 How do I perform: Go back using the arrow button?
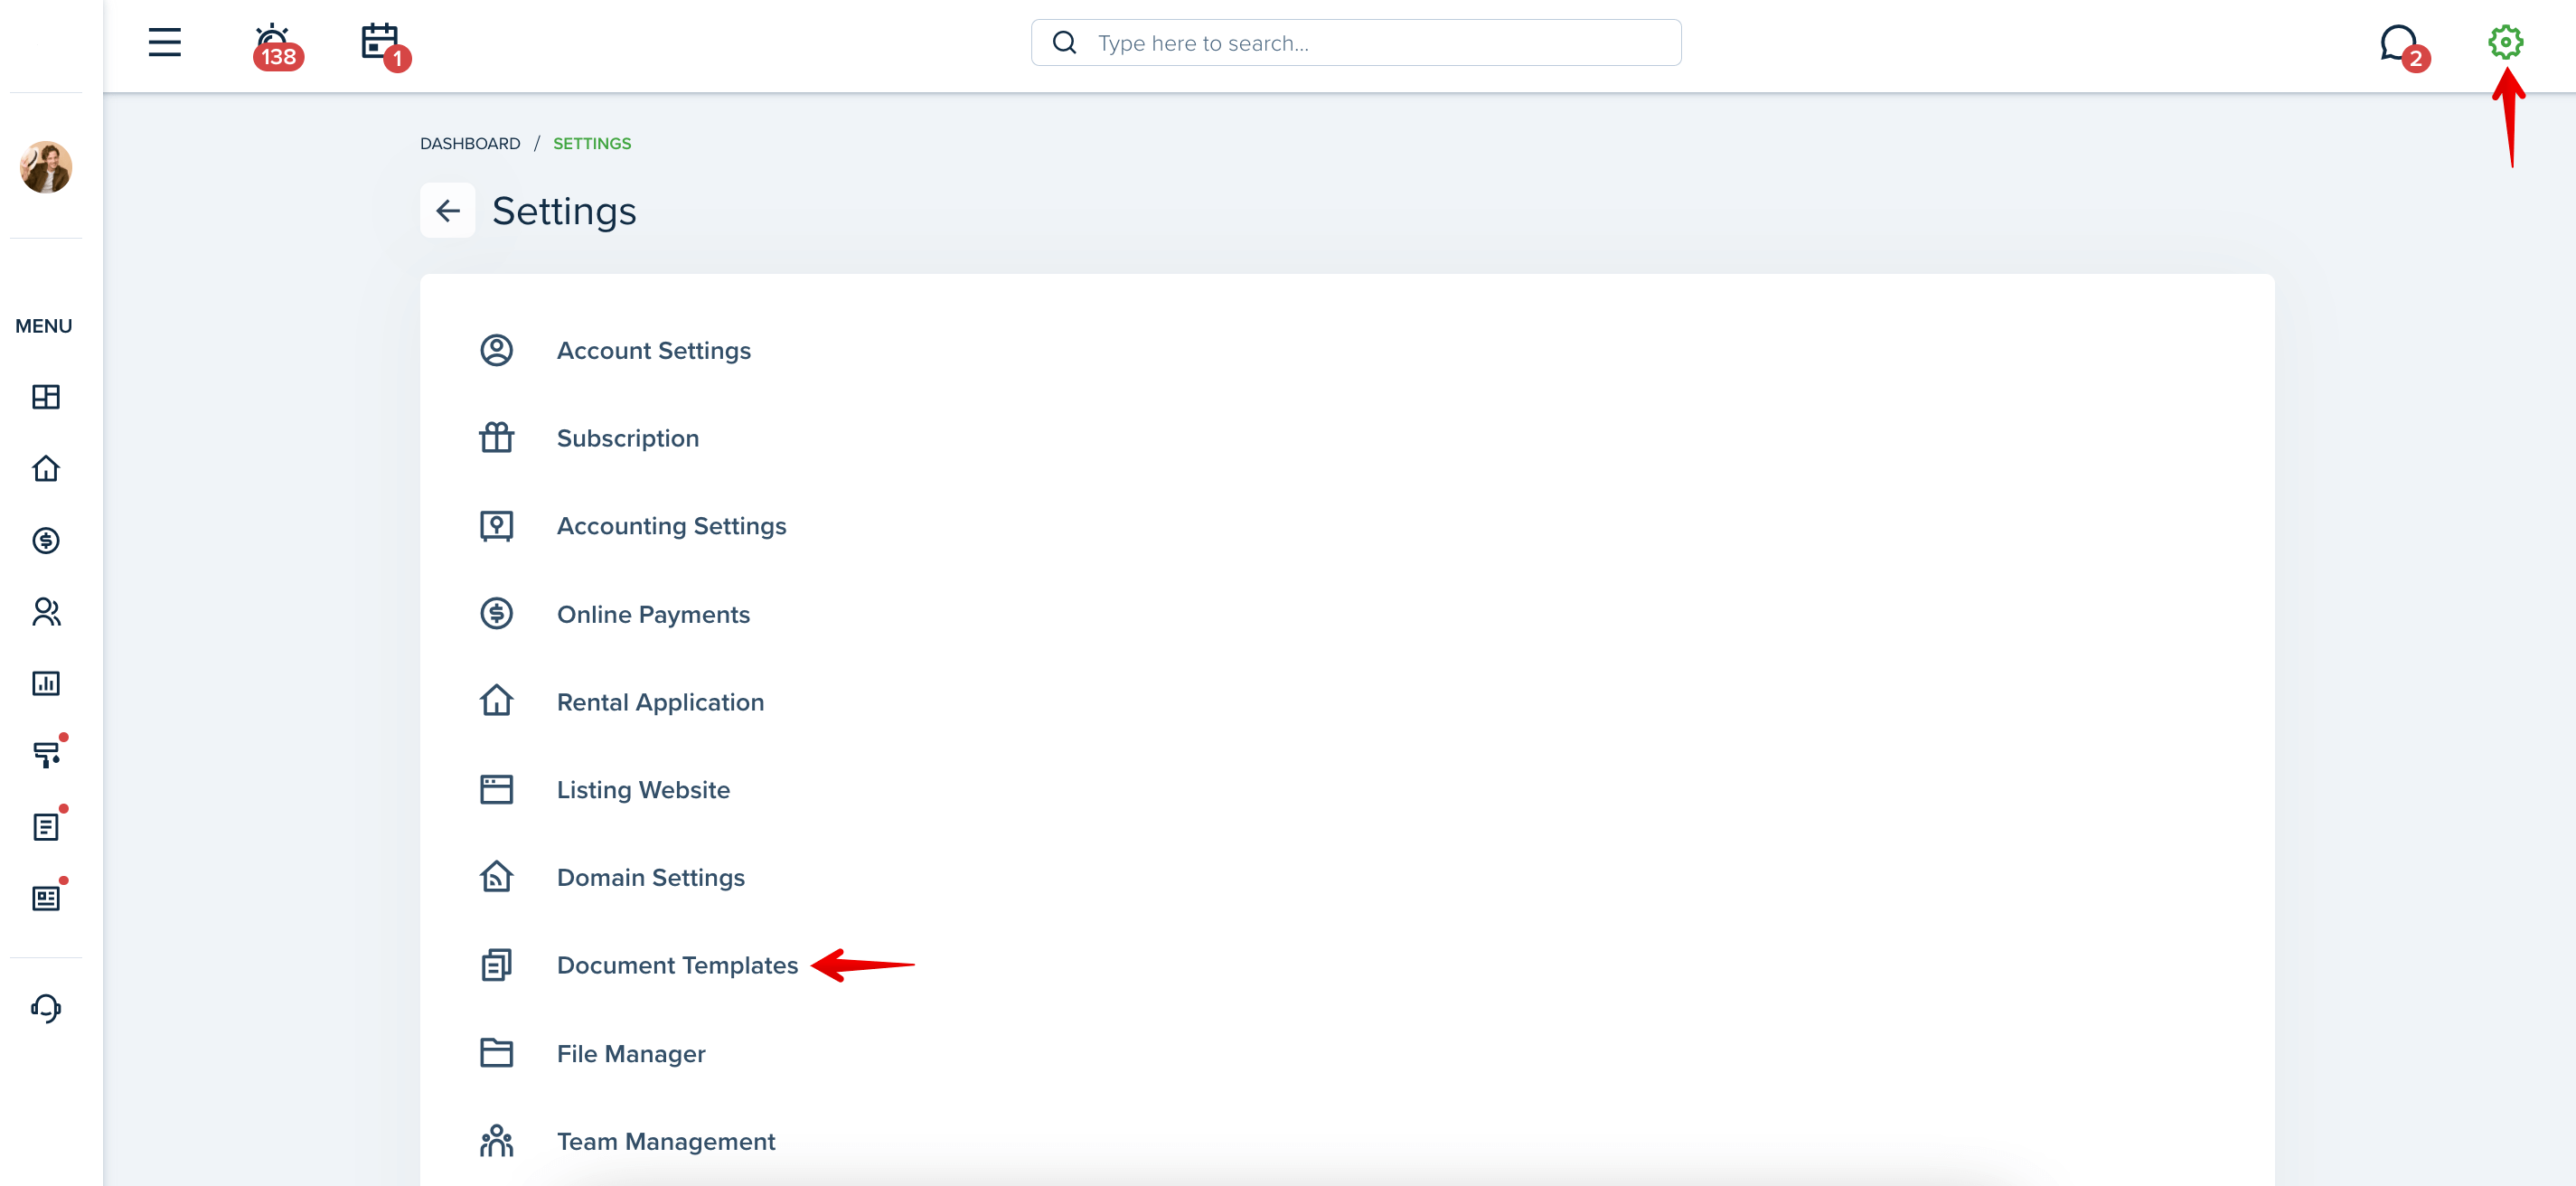(447, 210)
